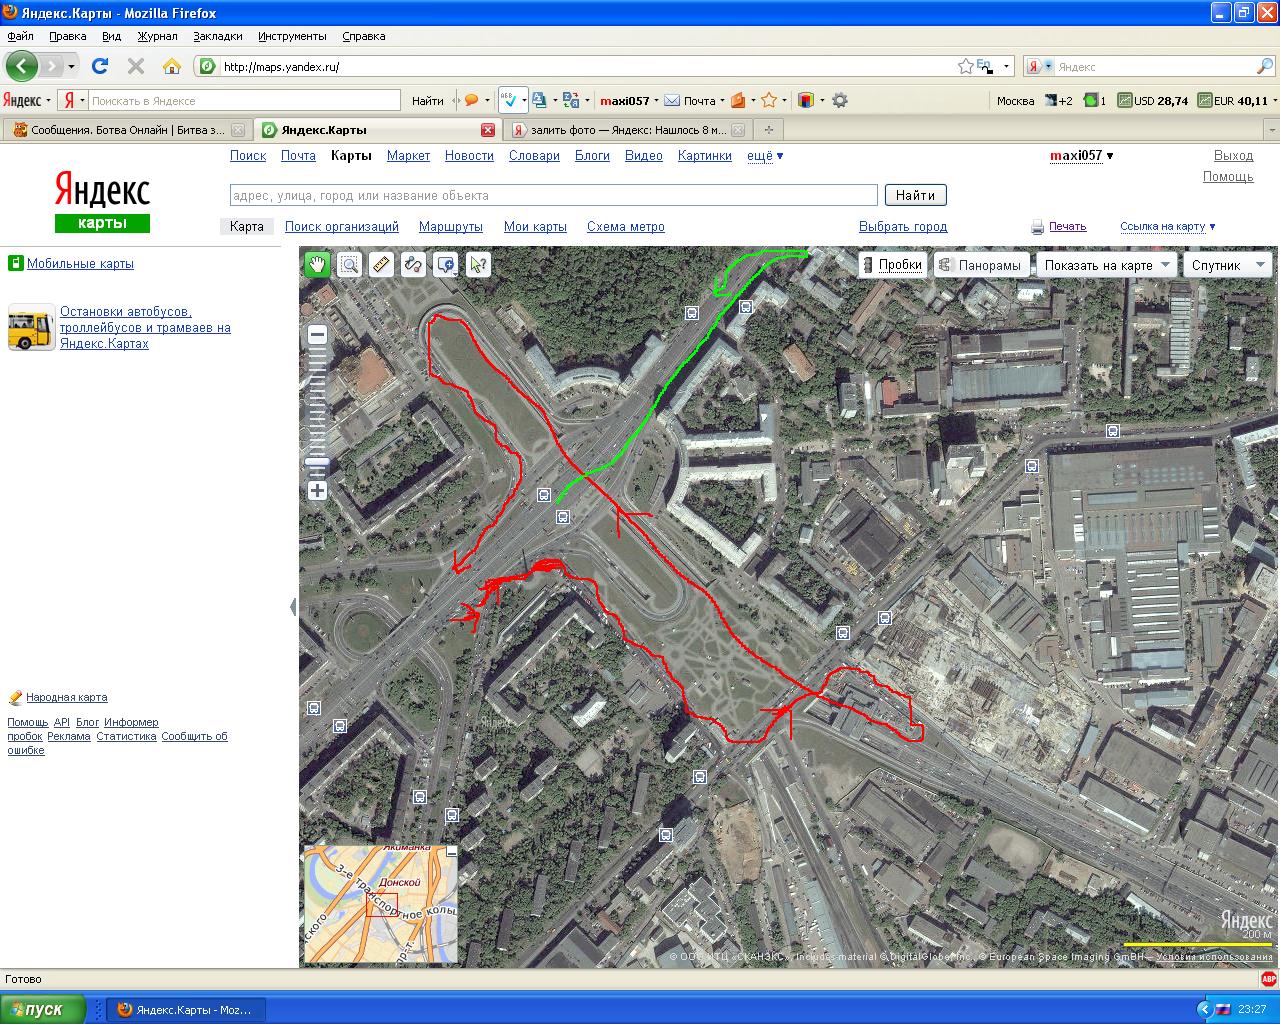
Task: Open the Закладки menu
Action: 218,36
